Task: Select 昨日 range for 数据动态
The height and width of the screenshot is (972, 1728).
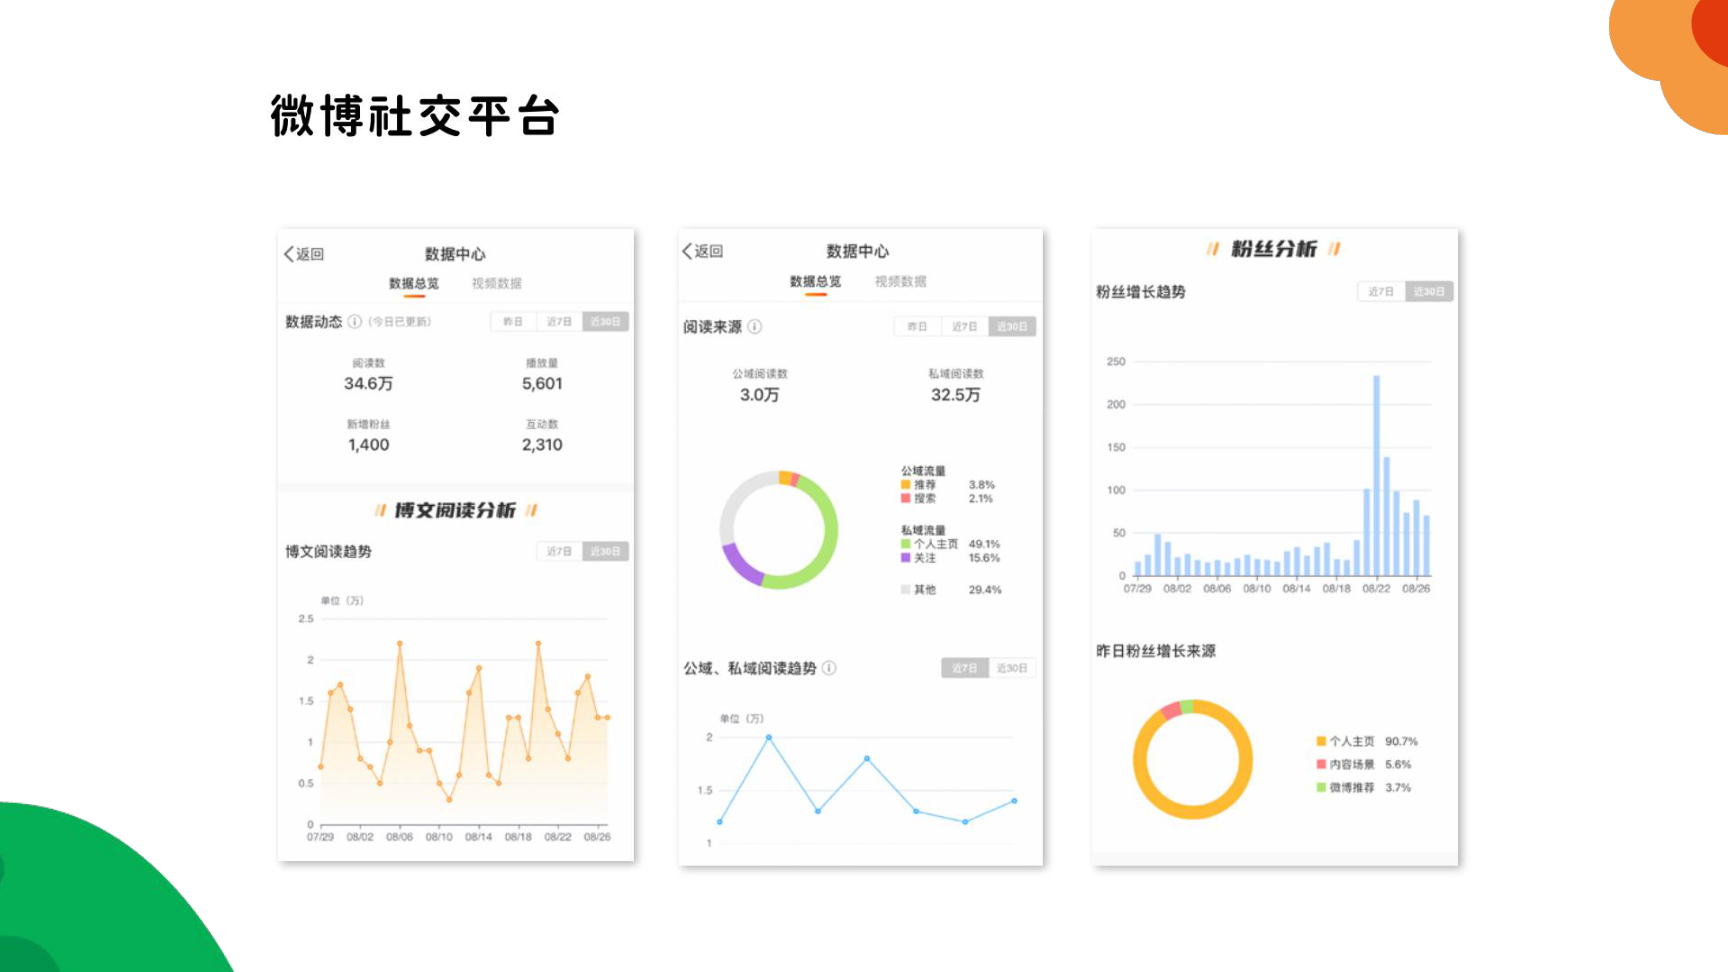Action: coord(513,322)
